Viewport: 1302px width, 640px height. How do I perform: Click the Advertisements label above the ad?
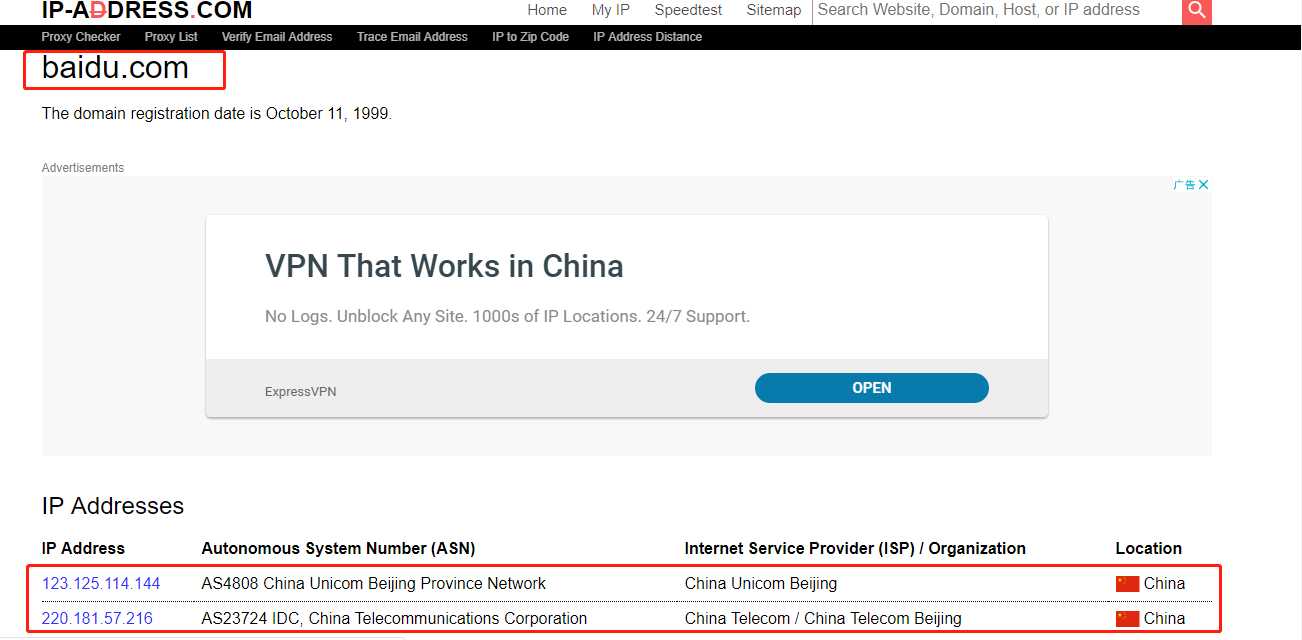pyautogui.click(x=83, y=168)
